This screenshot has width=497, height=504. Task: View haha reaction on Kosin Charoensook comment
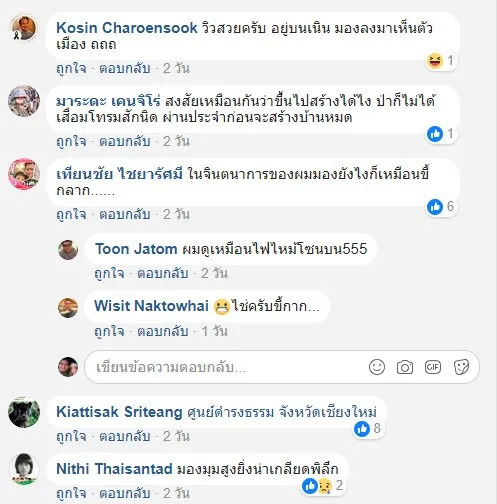coord(441,61)
